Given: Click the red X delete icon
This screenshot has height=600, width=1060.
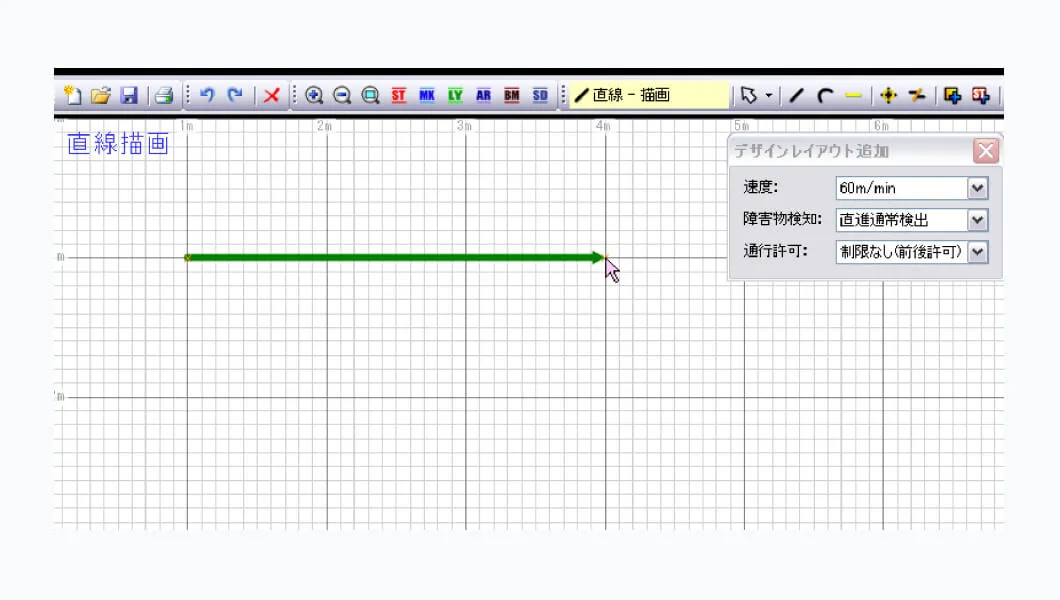Looking at the screenshot, I should click(x=271, y=96).
